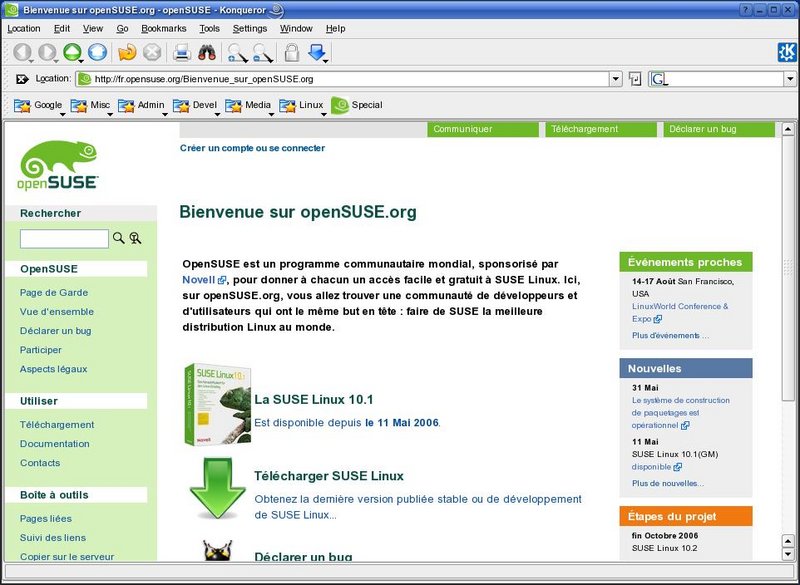This screenshot has width=800, height=585.
Task: Open the Help menu
Action: [x=335, y=29]
